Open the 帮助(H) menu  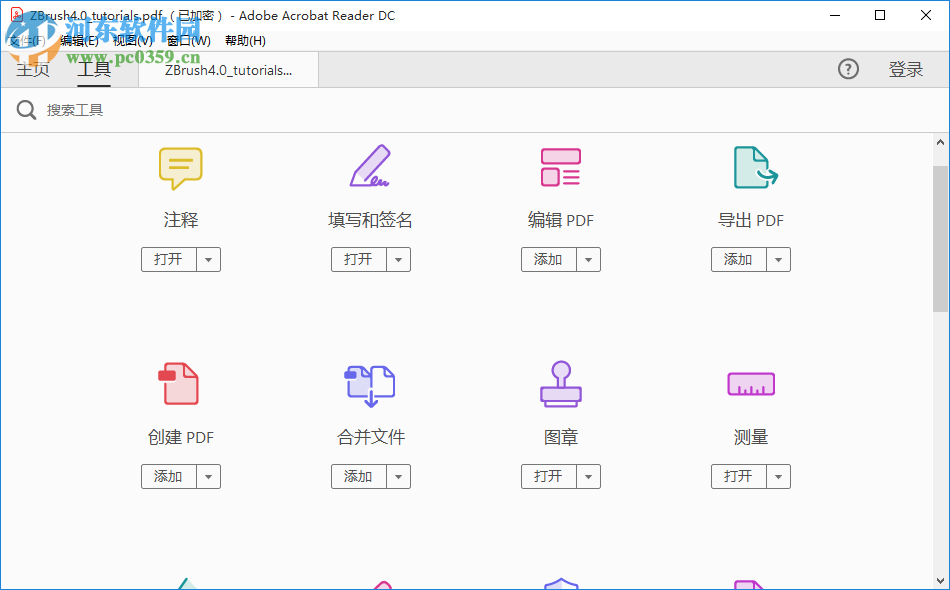click(x=243, y=40)
